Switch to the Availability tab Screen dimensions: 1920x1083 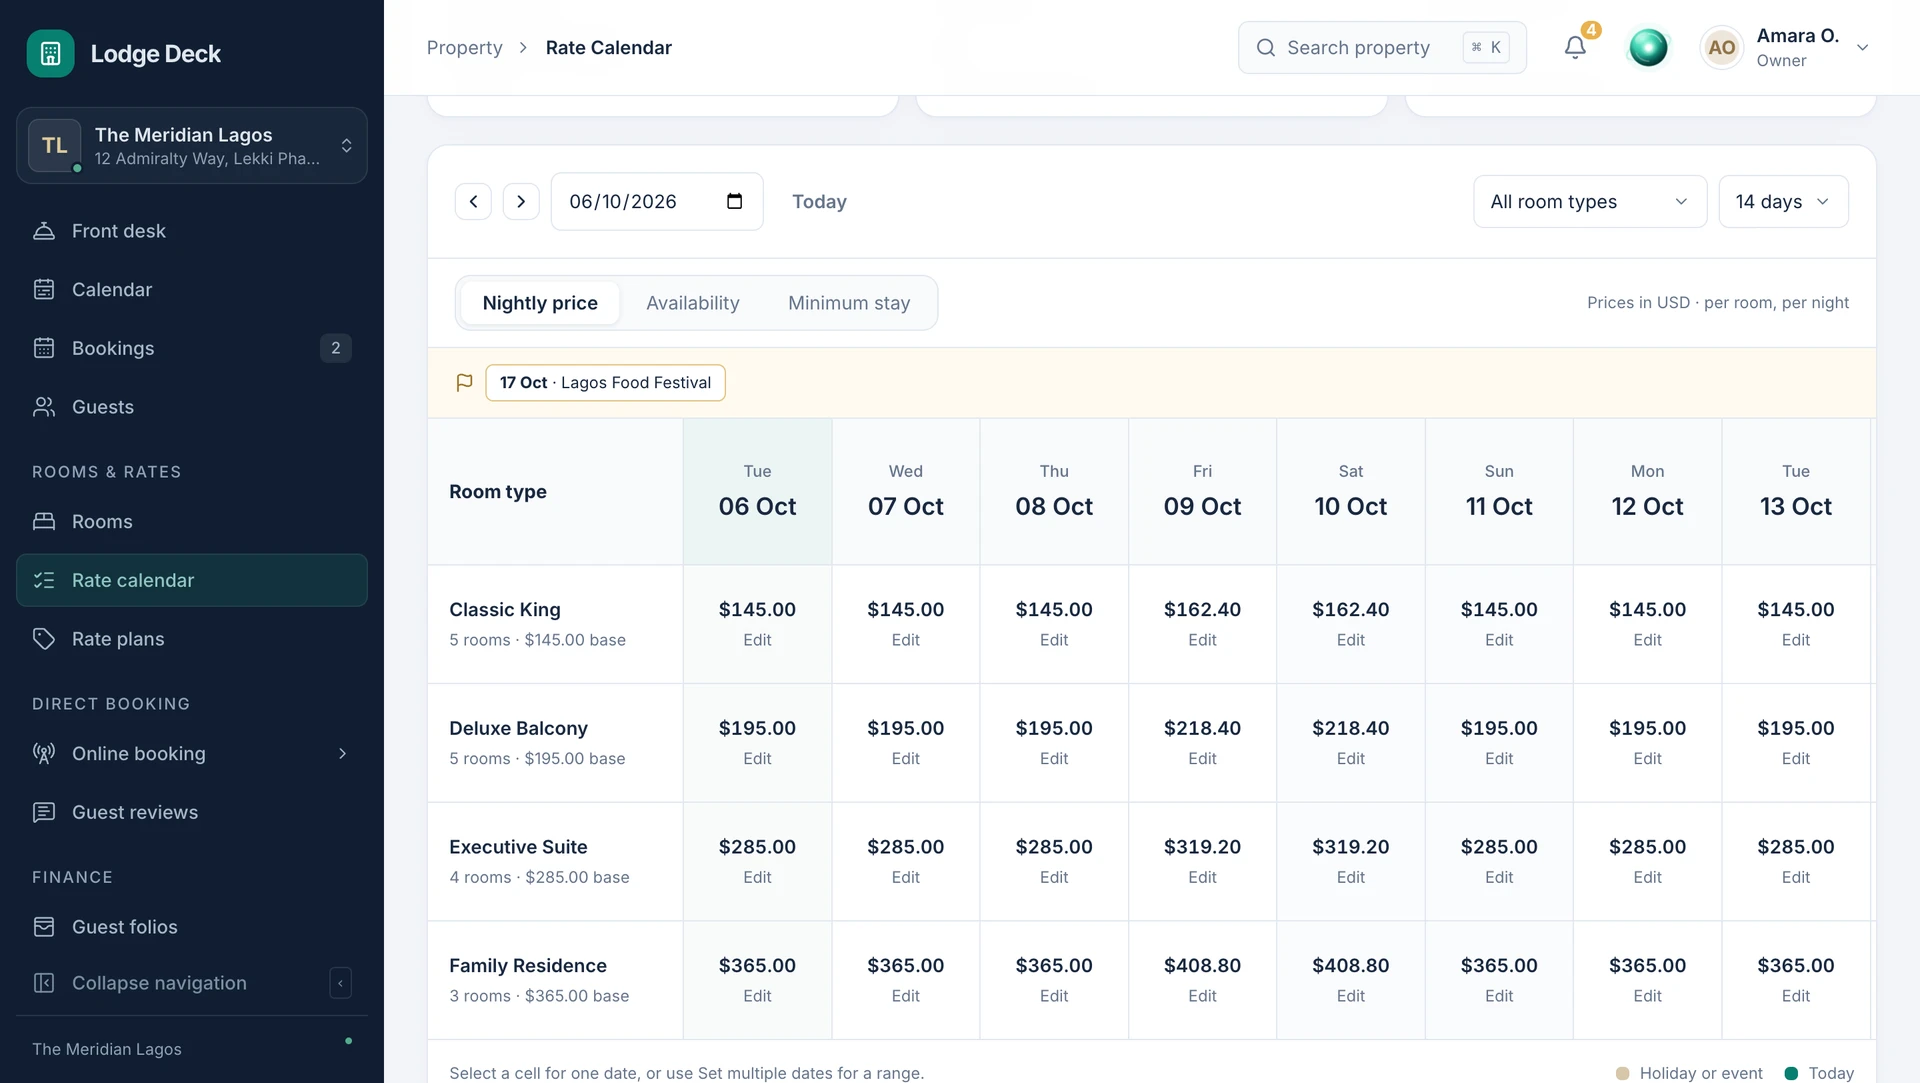click(x=693, y=303)
